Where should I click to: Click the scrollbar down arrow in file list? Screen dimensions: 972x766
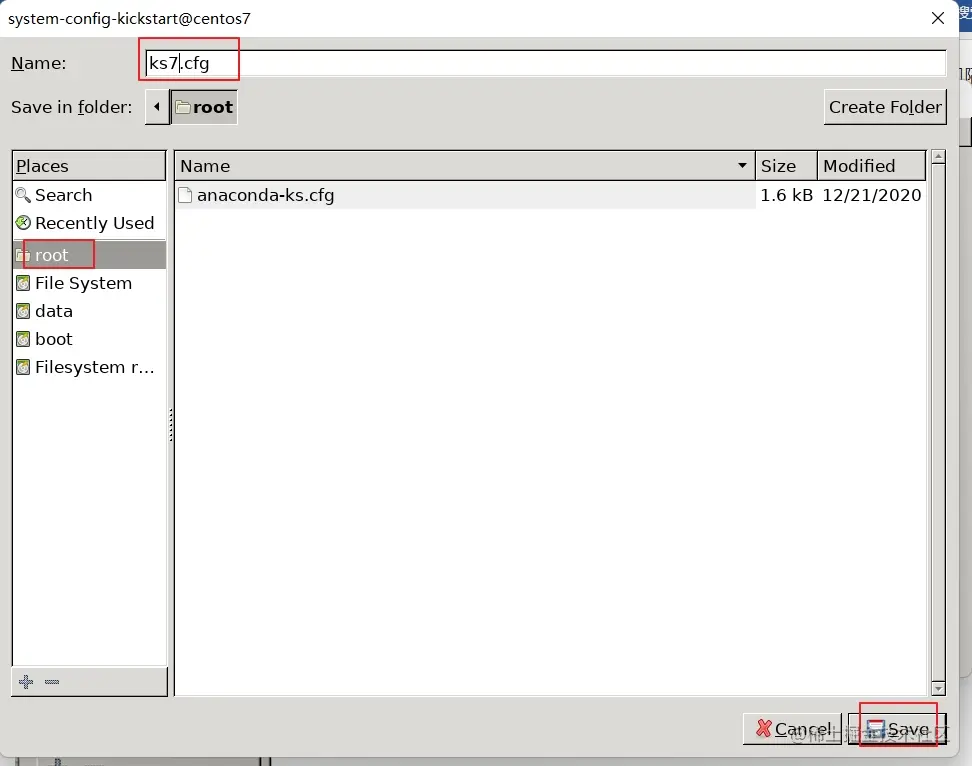click(x=938, y=689)
